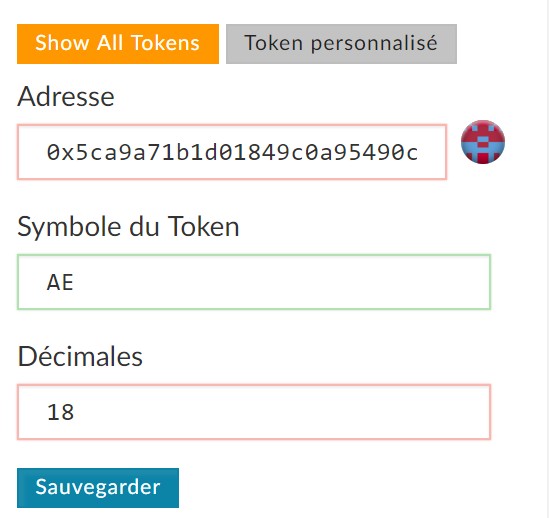
Task: Click circular identicon beside address field
Action: click(483, 142)
